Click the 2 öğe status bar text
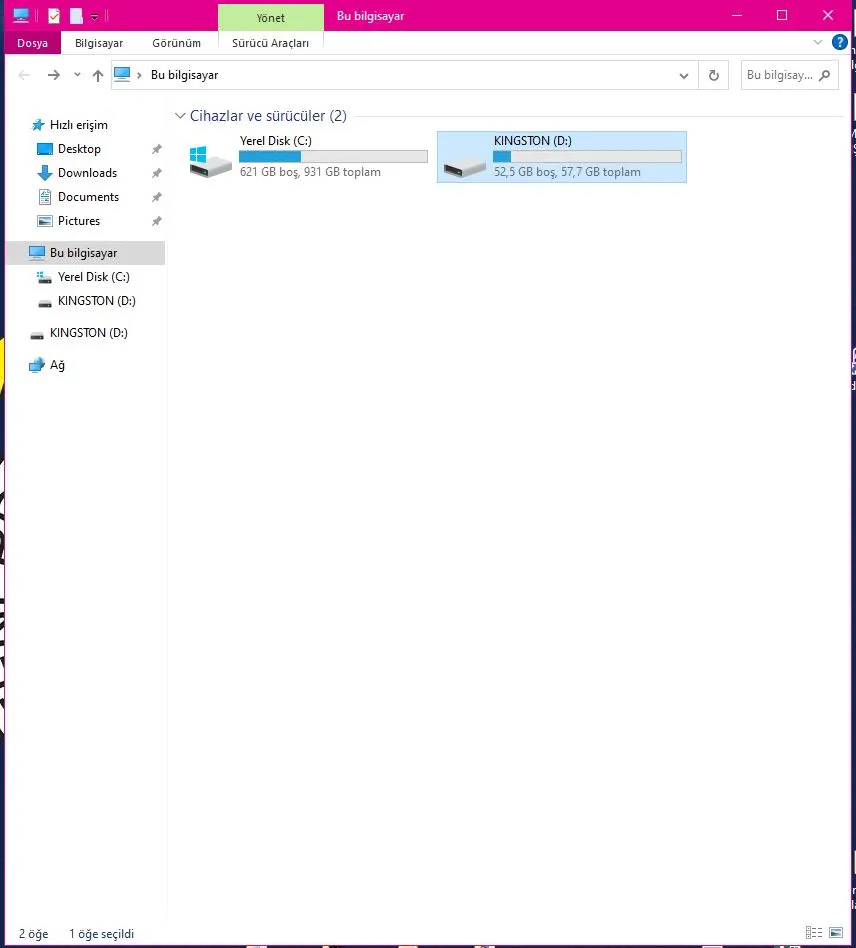The image size is (856, 948). pyautogui.click(x=33, y=934)
